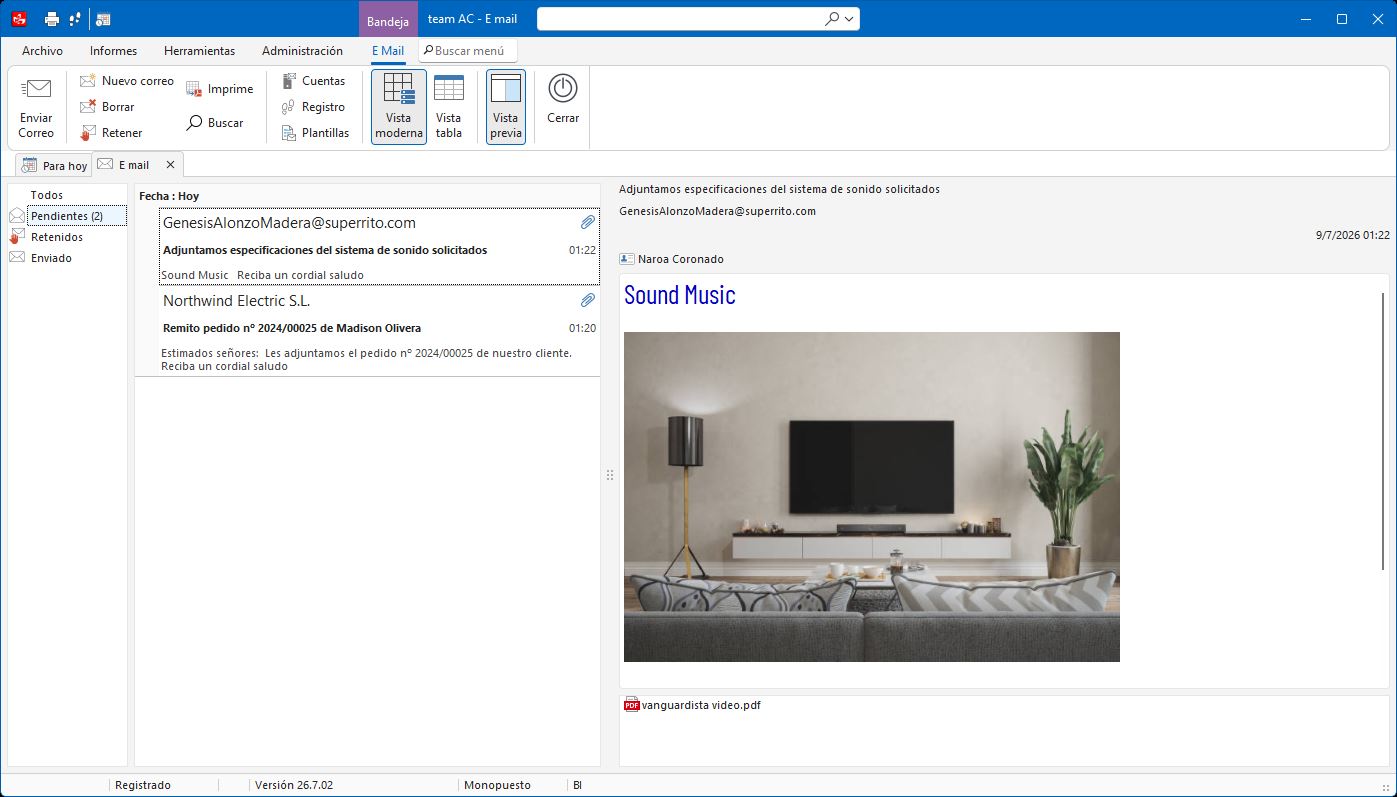The image size is (1397, 797).
Task: Click the sender address in preview header
Action: tap(717, 211)
